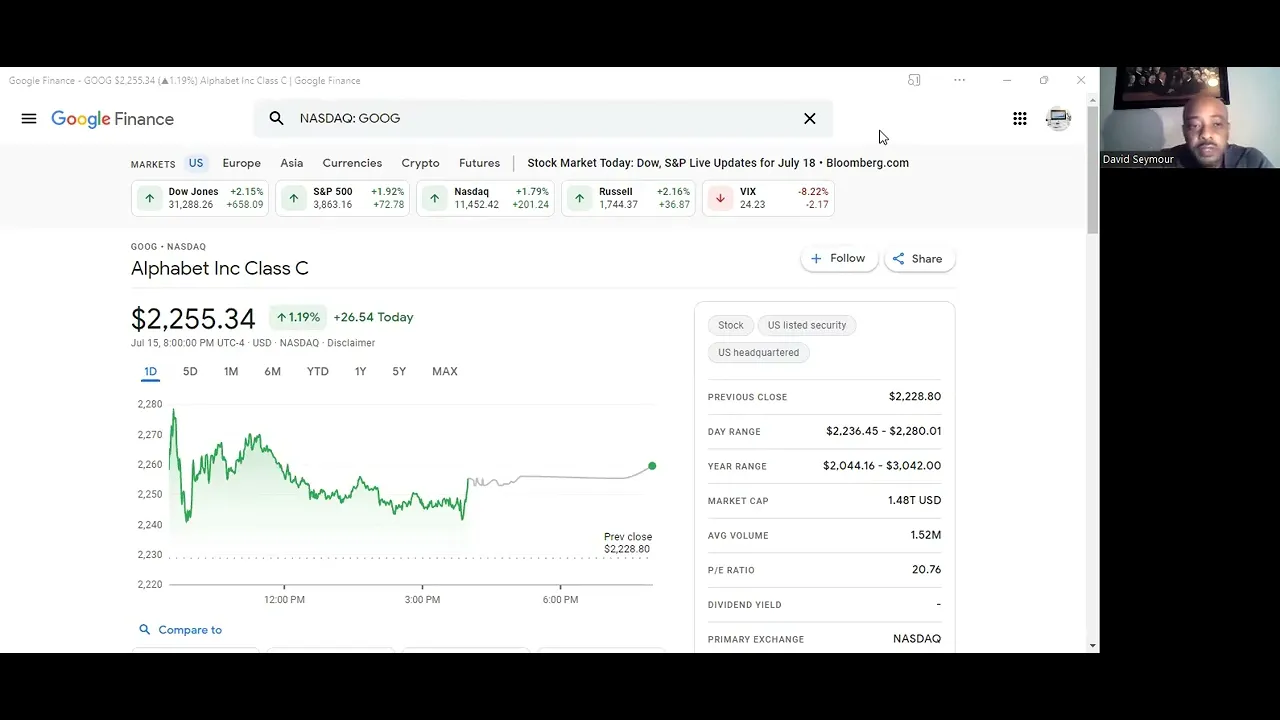The height and width of the screenshot is (720, 1280).
Task: Open the hamburger main menu
Action: pos(29,119)
